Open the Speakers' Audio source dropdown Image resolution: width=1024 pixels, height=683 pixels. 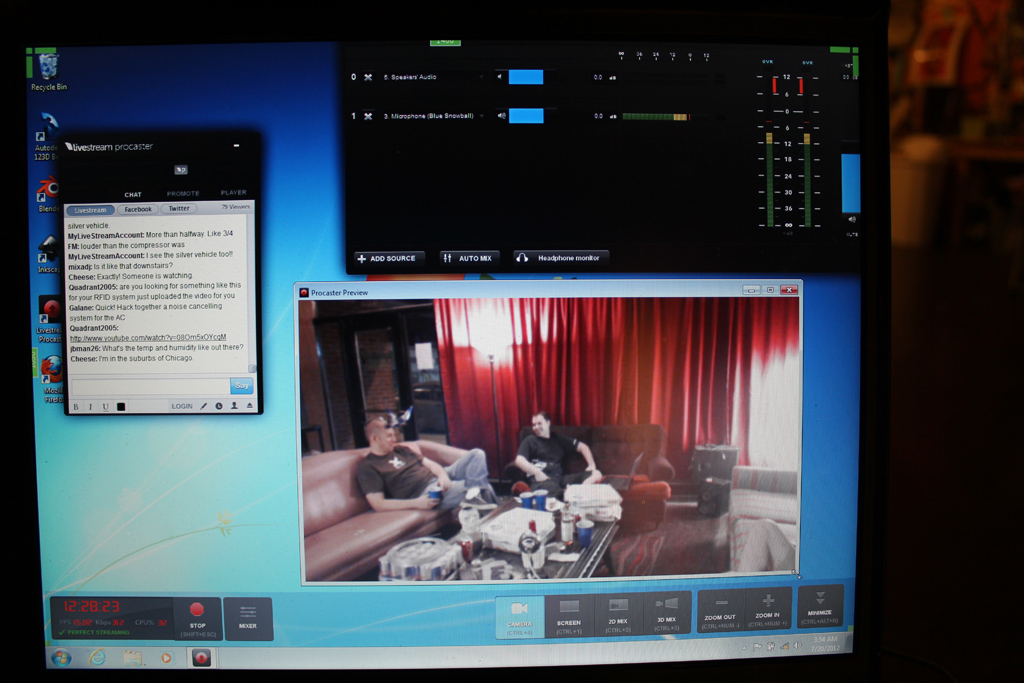[481, 77]
